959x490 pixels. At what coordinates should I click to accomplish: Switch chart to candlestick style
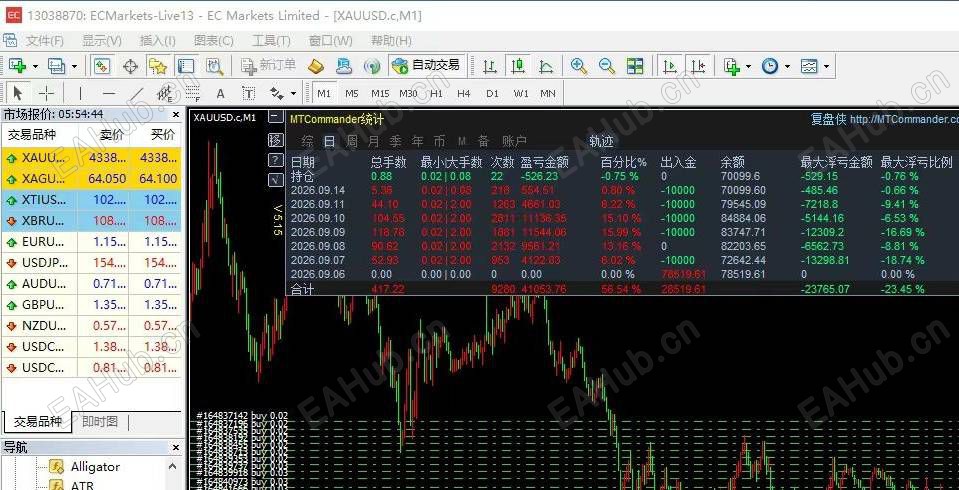click(x=518, y=66)
